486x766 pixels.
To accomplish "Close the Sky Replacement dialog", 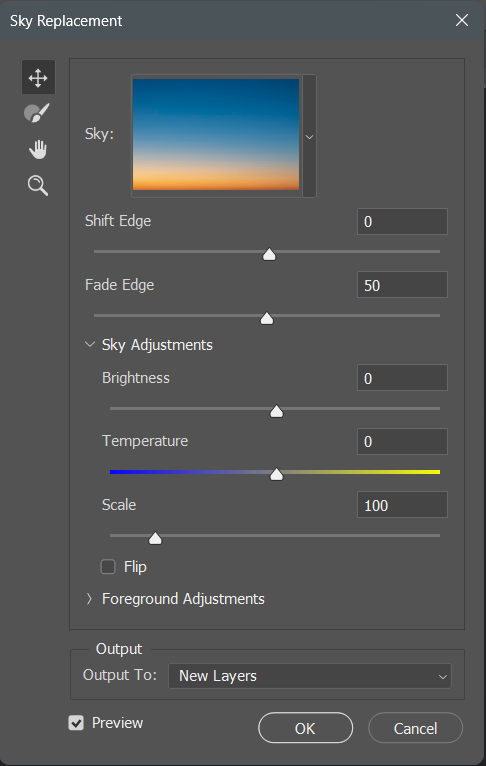I will 462,20.
